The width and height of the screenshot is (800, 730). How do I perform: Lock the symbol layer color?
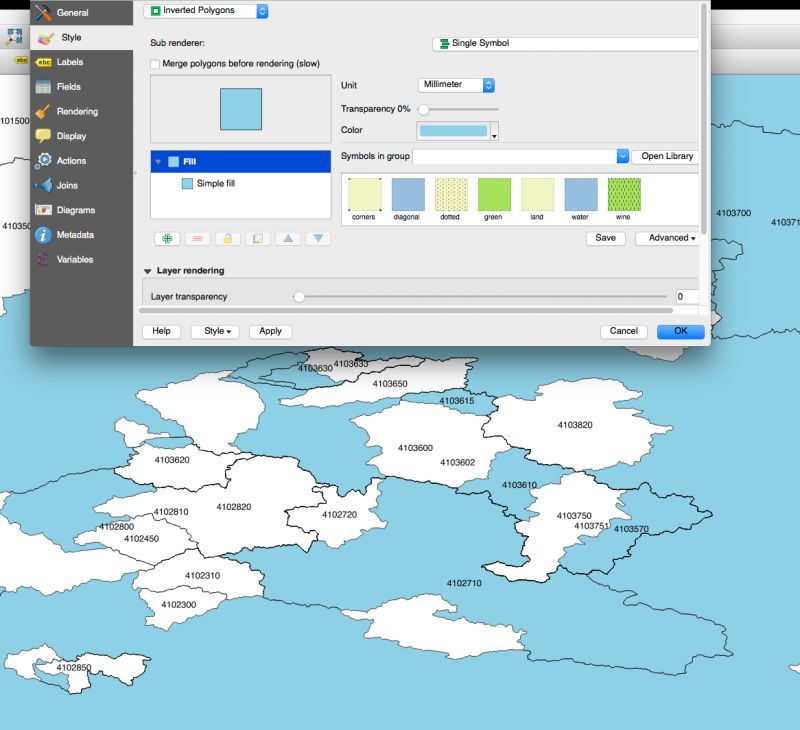coord(227,238)
